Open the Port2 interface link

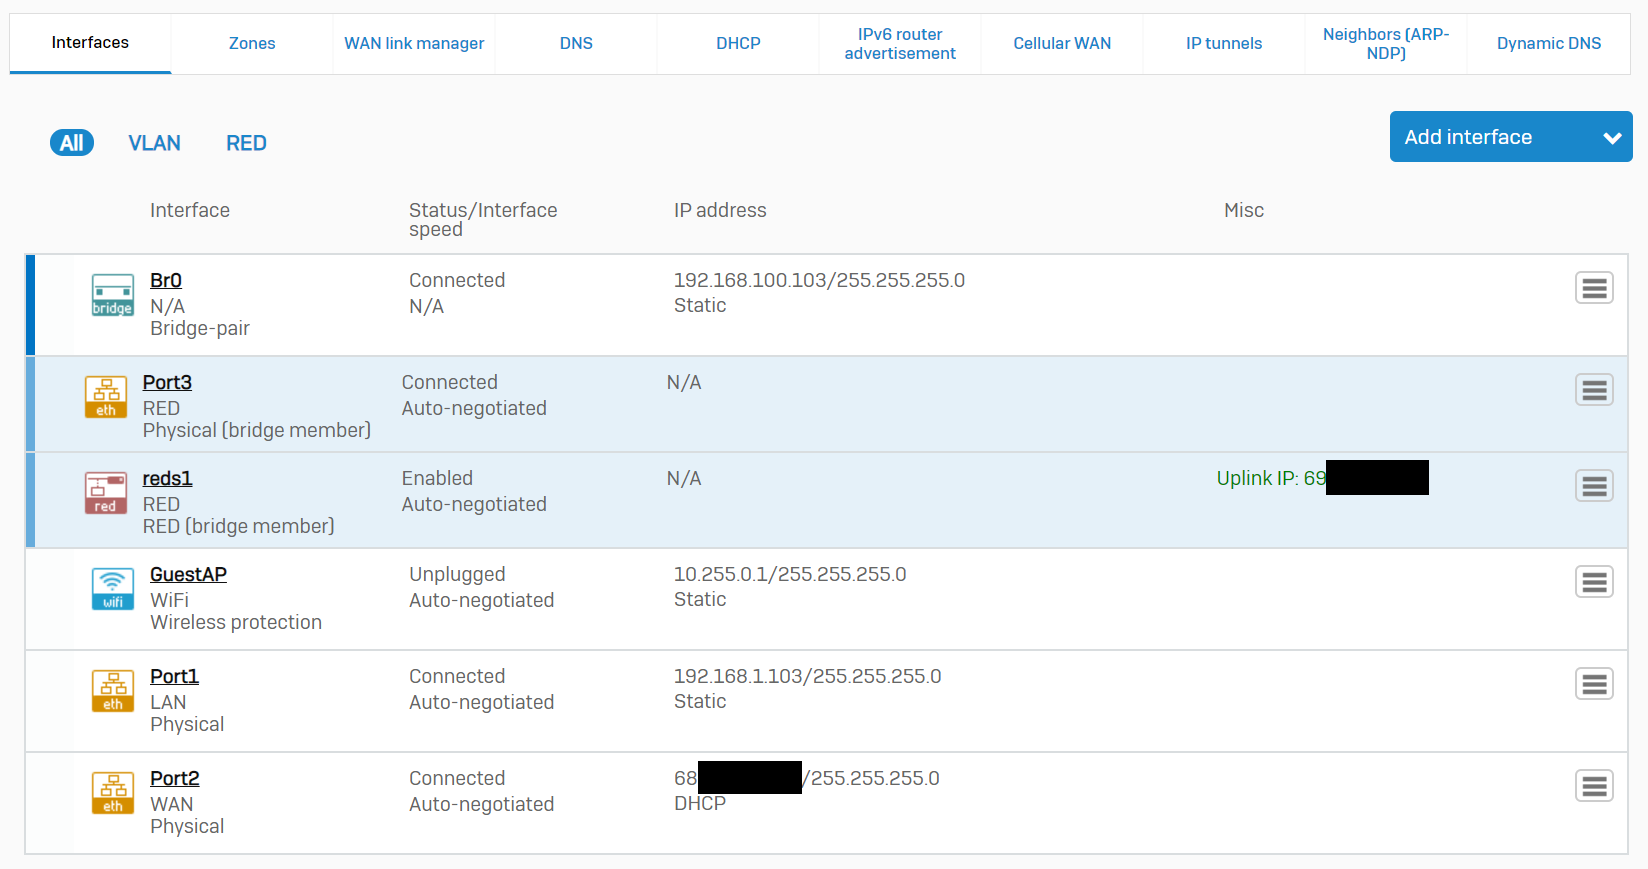pyautogui.click(x=175, y=779)
